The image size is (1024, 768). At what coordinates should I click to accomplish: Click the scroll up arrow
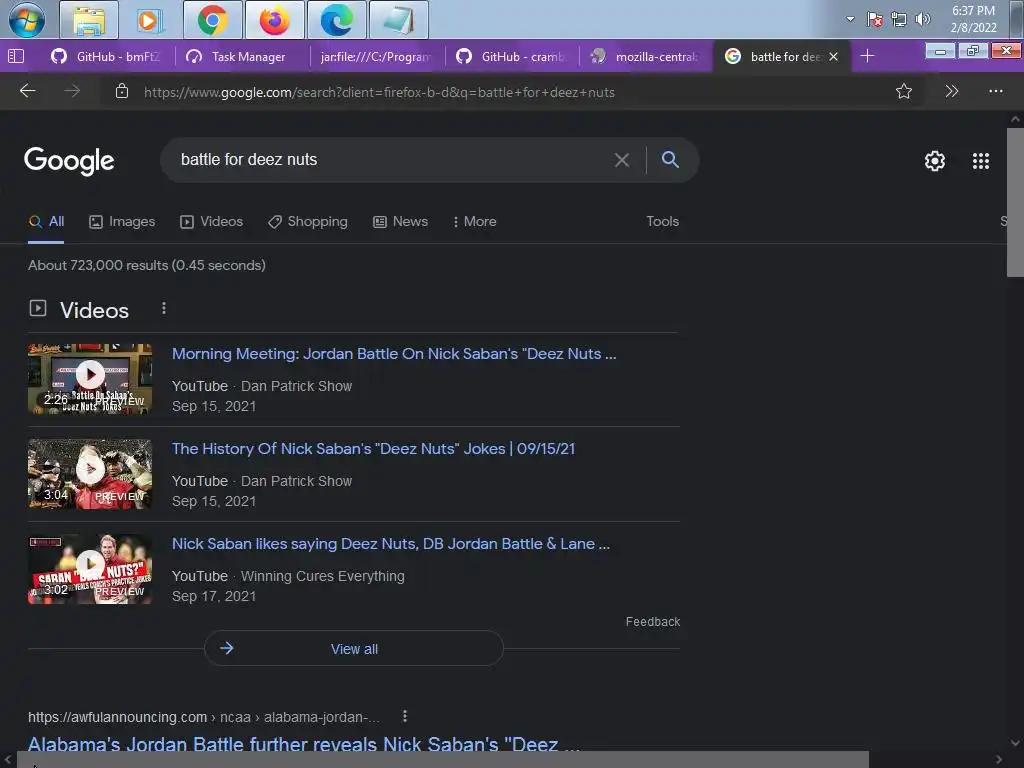[1015, 120]
